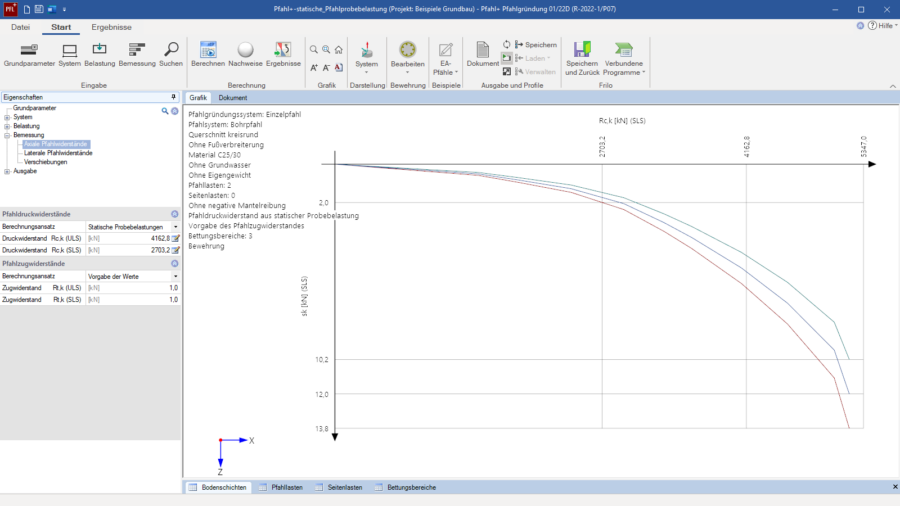Expand the System tree node

coord(7,117)
